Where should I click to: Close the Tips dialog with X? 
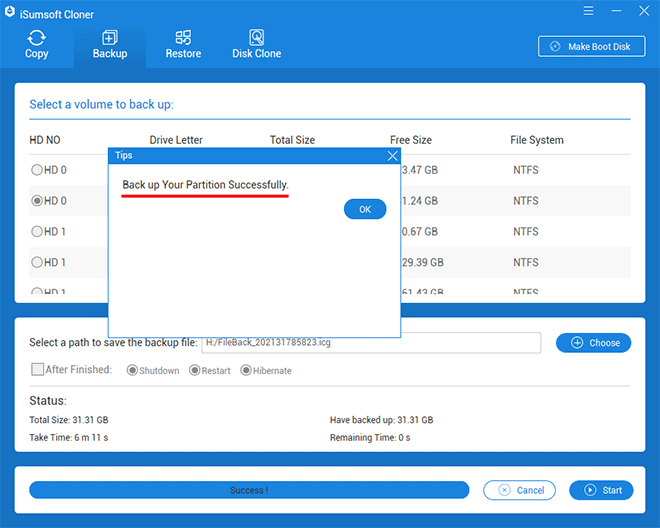click(392, 155)
